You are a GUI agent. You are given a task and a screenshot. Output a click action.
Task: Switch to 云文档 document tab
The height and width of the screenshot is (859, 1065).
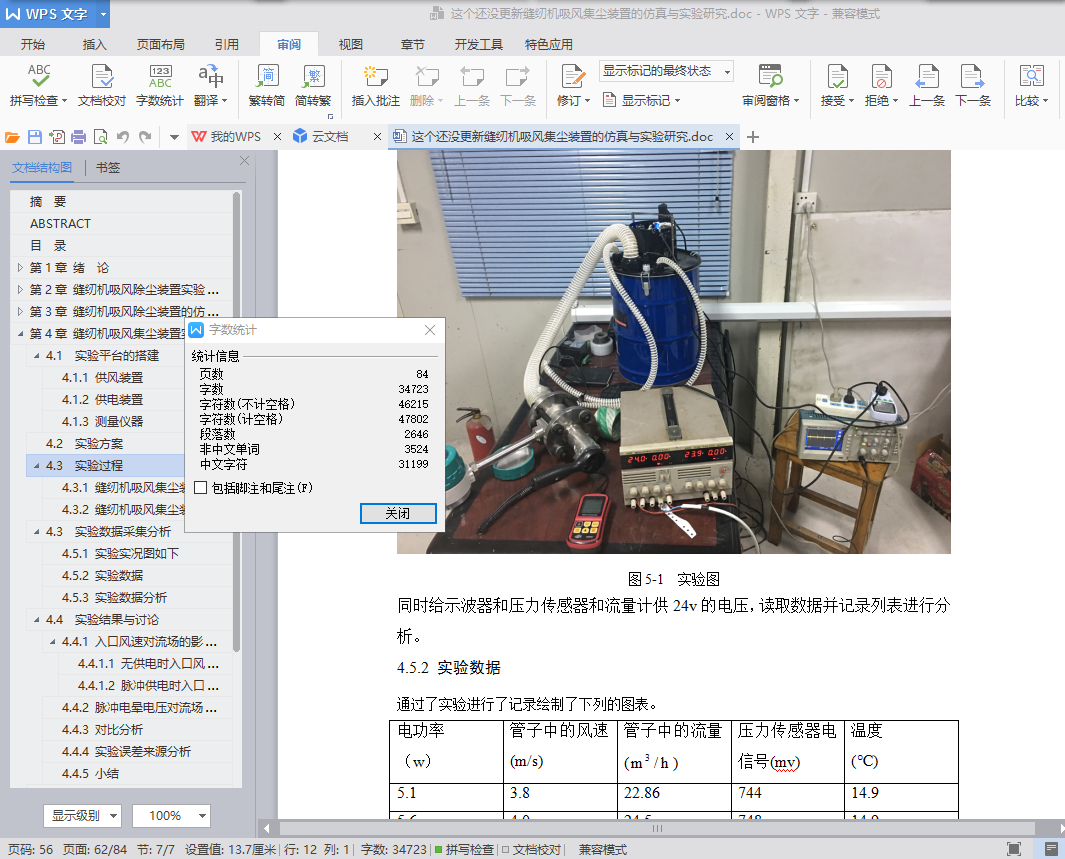[330, 136]
